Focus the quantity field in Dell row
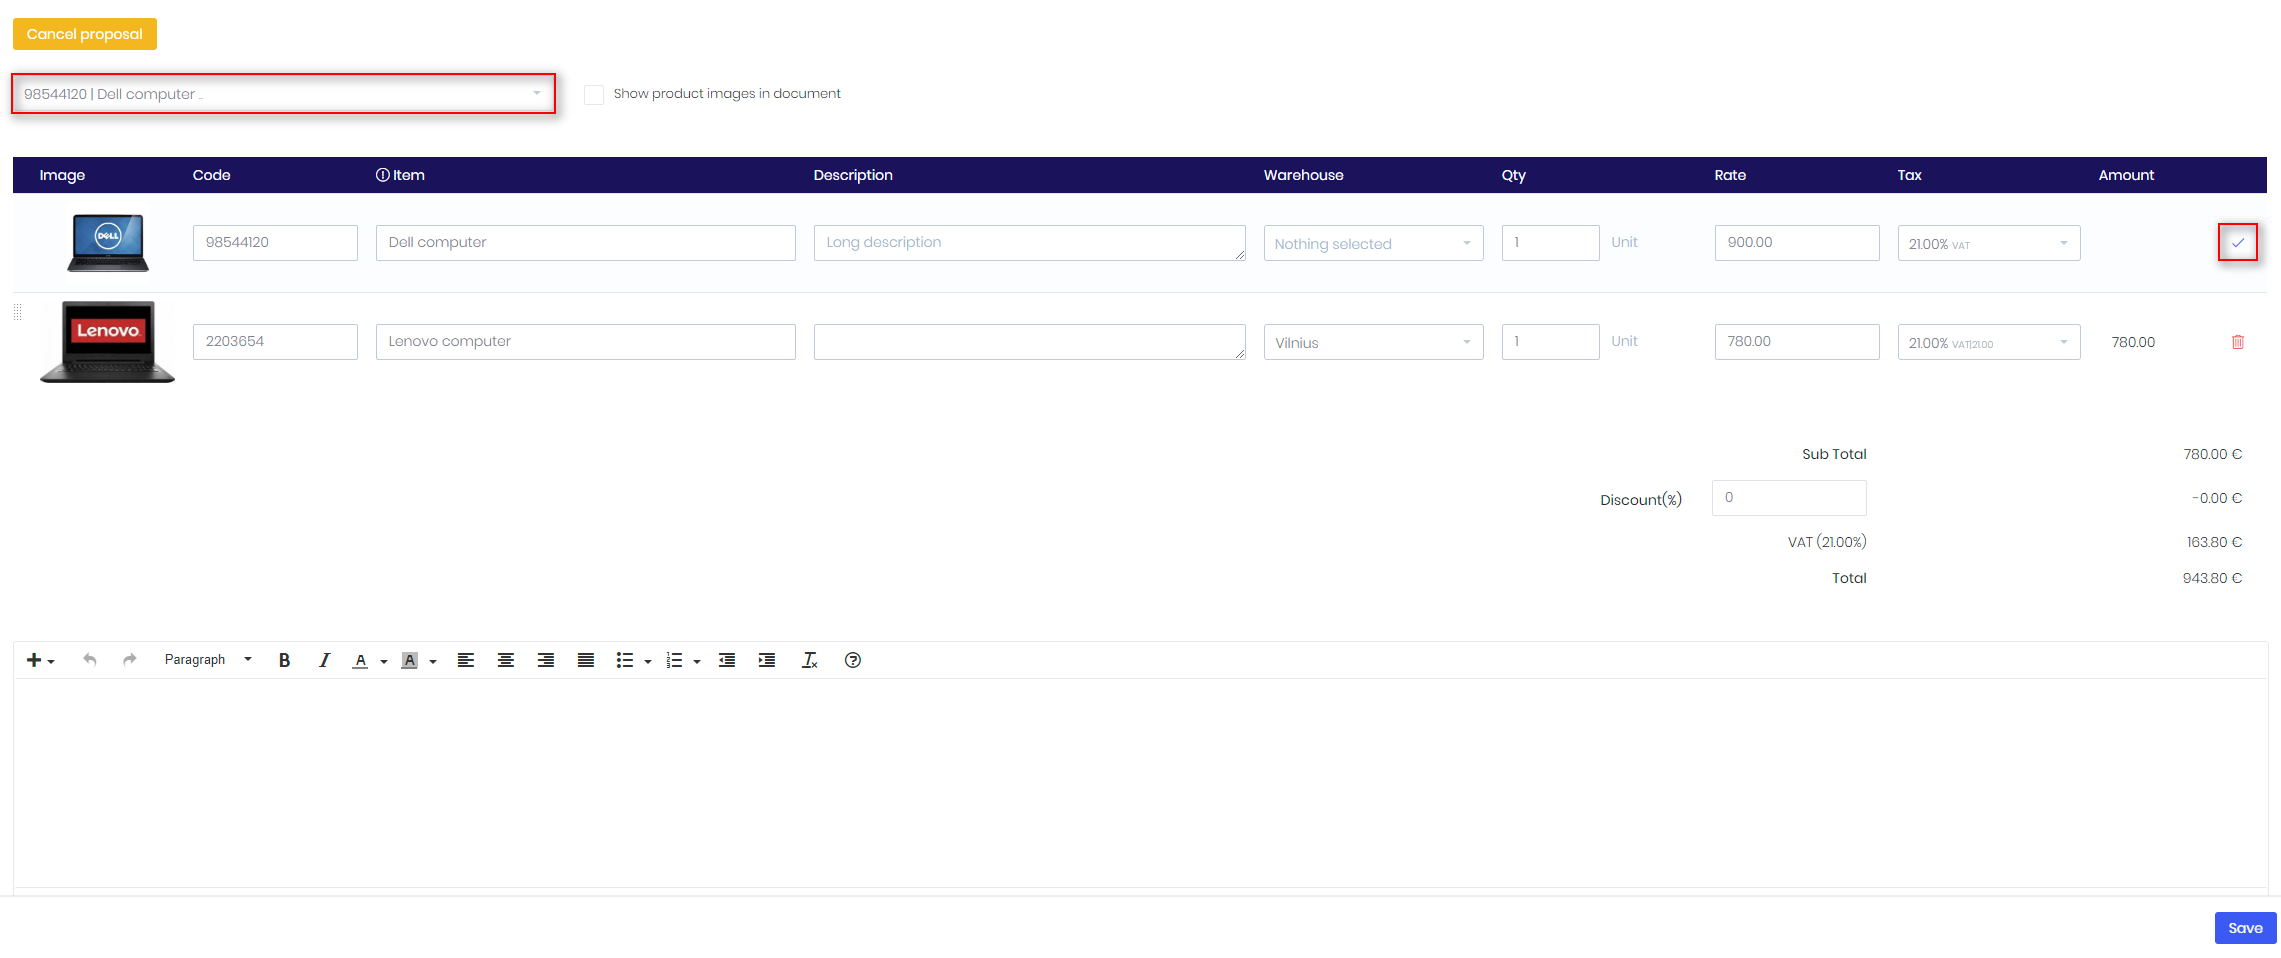Screen dimensions: 2281x958 point(1550,243)
